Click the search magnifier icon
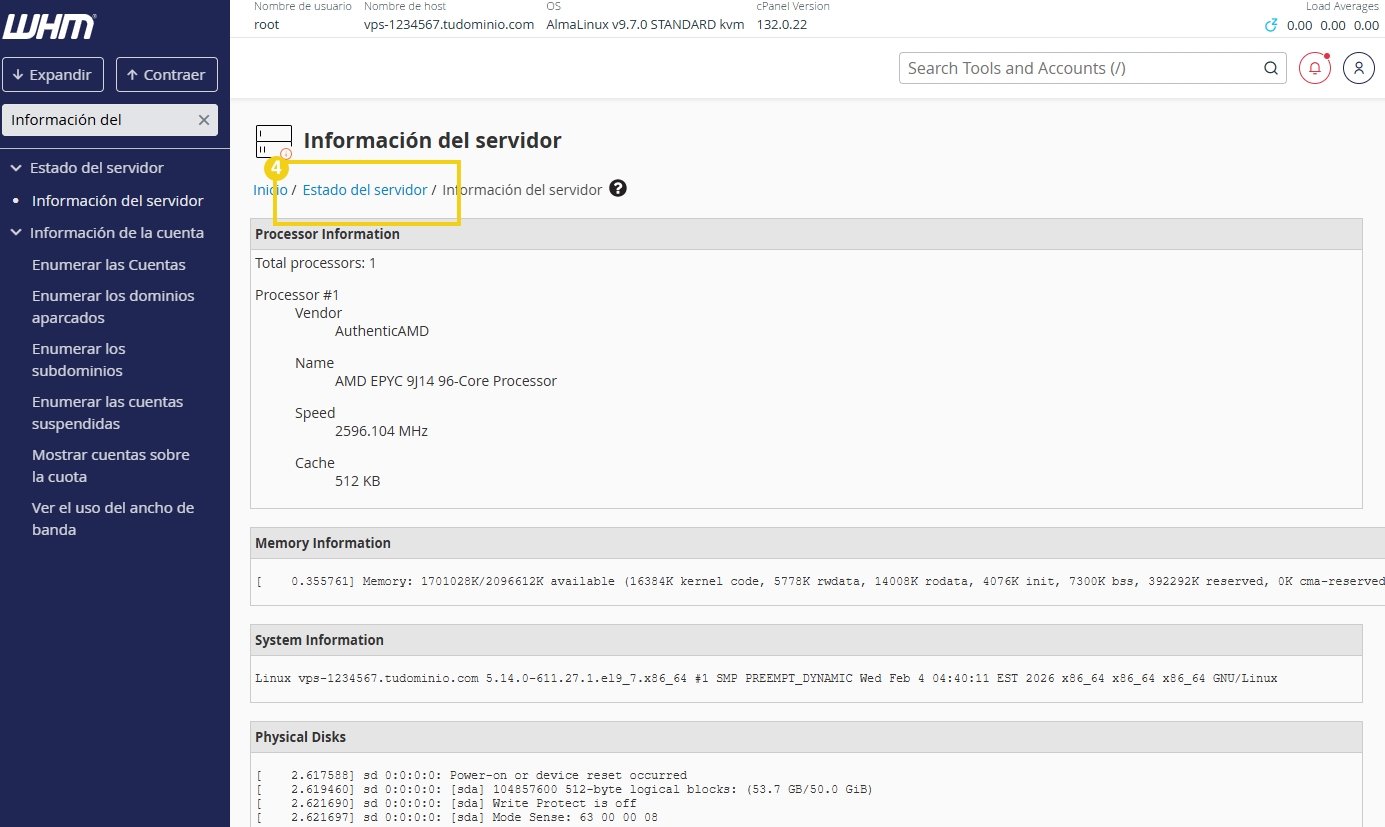 pos(1270,68)
